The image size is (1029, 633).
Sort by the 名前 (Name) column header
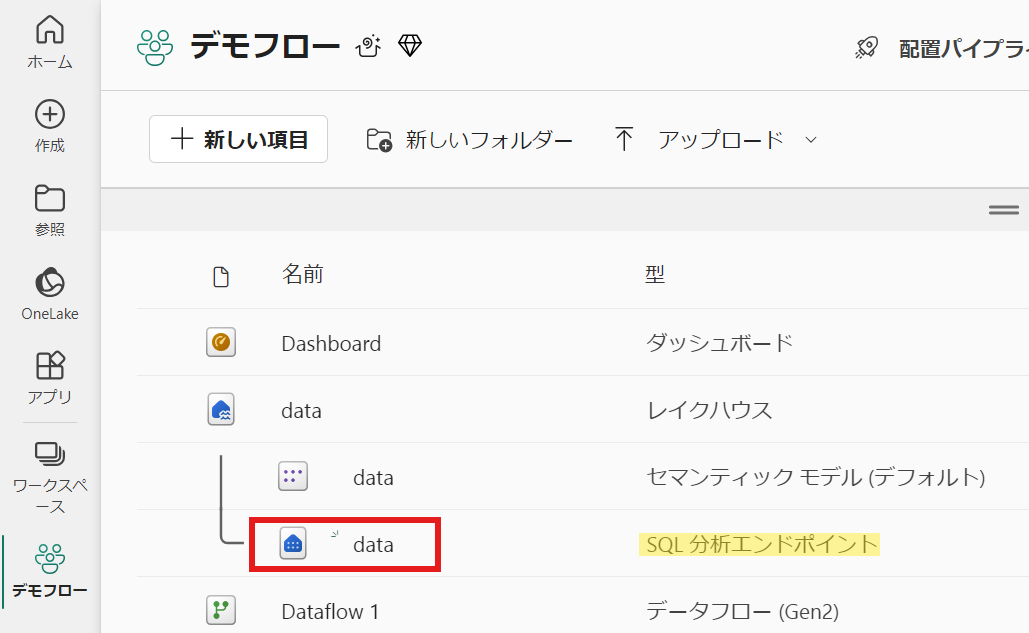(x=303, y=274)
